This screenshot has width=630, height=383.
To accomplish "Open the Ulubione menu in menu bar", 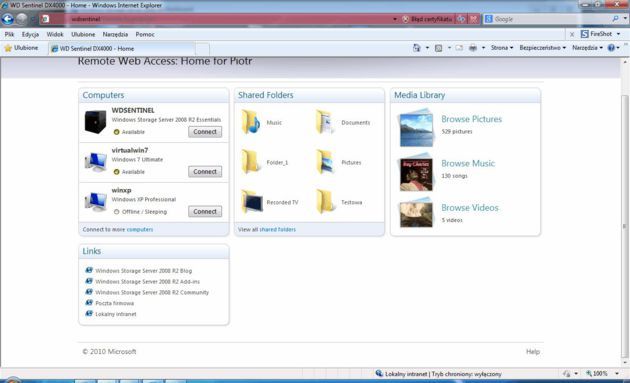I will point(83,35).
